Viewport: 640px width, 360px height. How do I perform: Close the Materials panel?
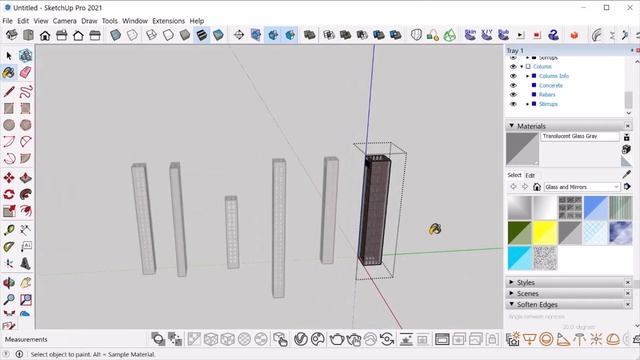pyautogui.click(x=628, y=126)
